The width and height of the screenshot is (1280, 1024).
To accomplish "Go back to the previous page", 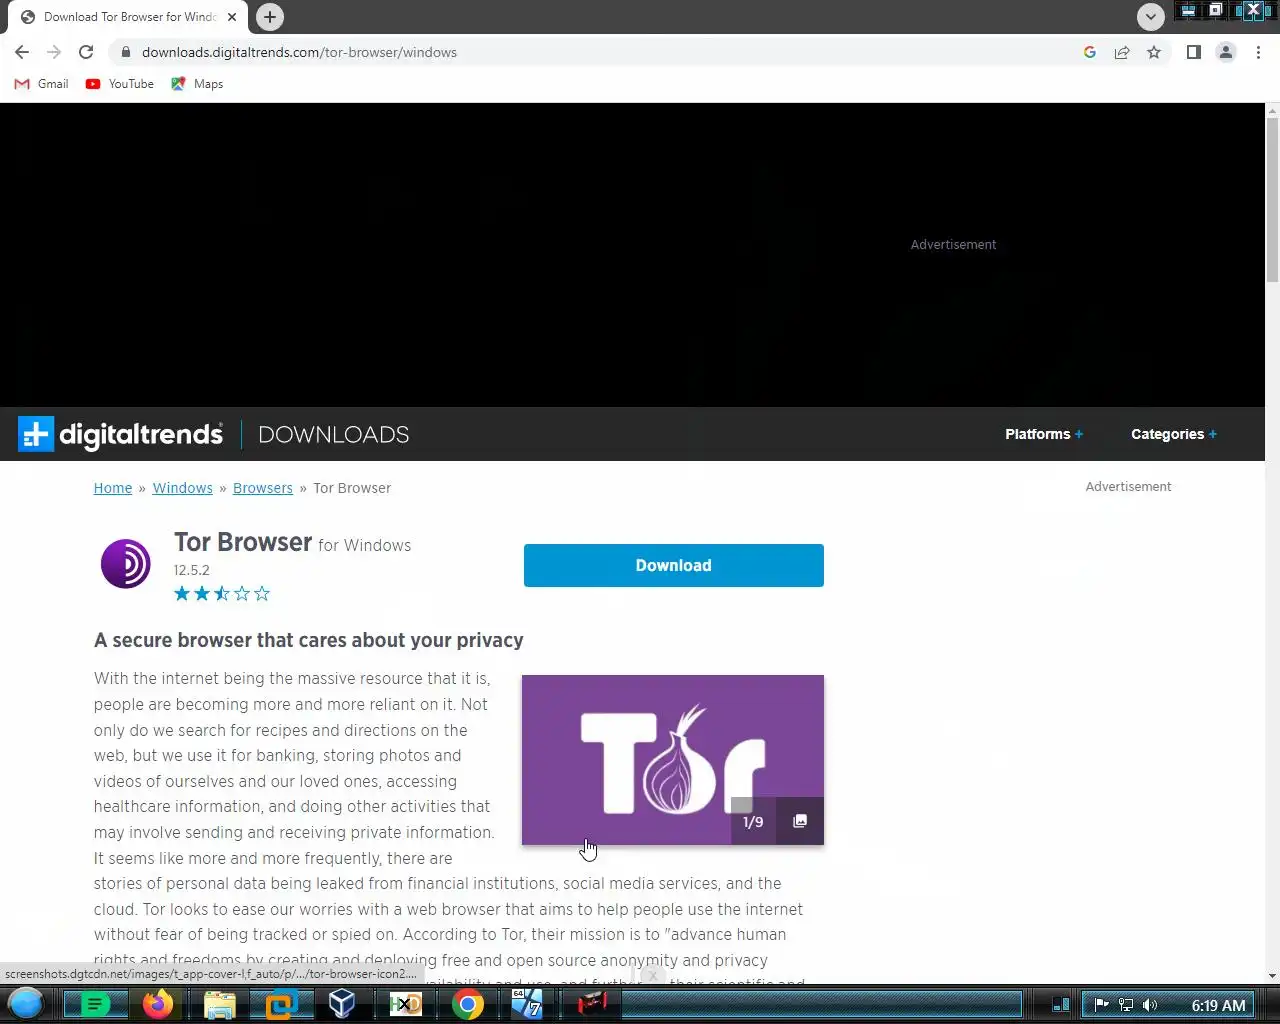I will point(22,52).
